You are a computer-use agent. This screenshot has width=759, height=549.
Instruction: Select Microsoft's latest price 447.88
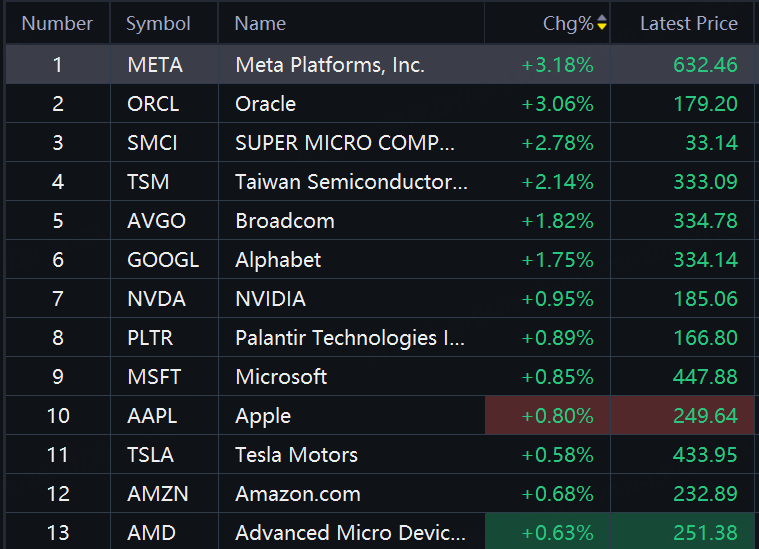click(705, 377)
